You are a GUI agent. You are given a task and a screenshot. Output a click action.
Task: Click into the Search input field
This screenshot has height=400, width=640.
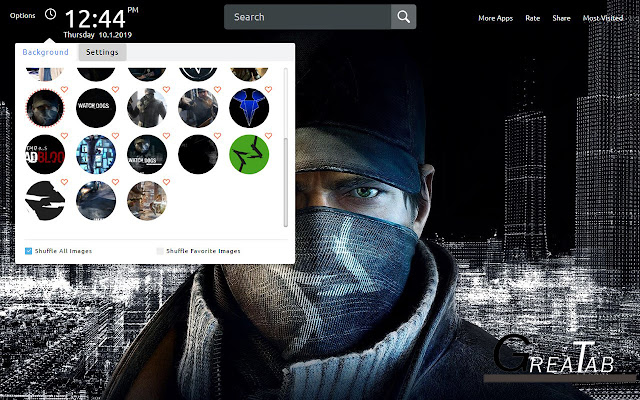click(307, 17)
